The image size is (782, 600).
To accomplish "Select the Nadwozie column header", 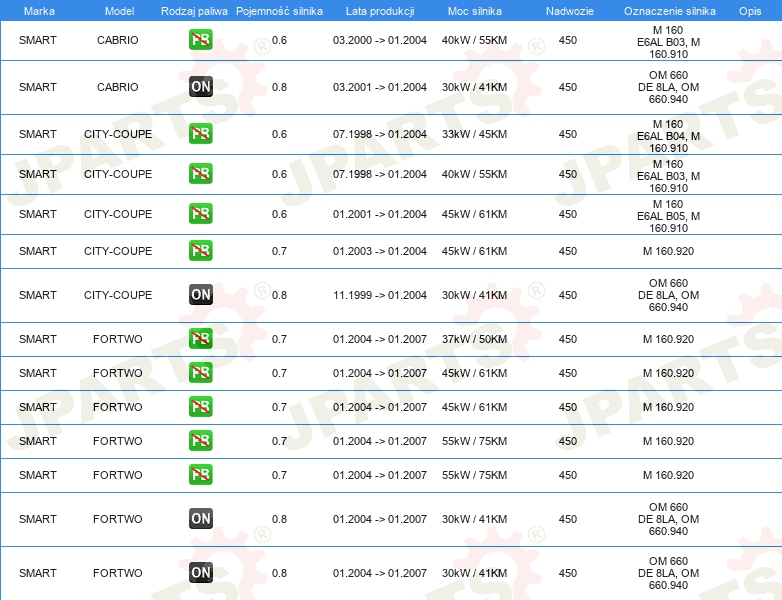I will (x=567, y=10).
